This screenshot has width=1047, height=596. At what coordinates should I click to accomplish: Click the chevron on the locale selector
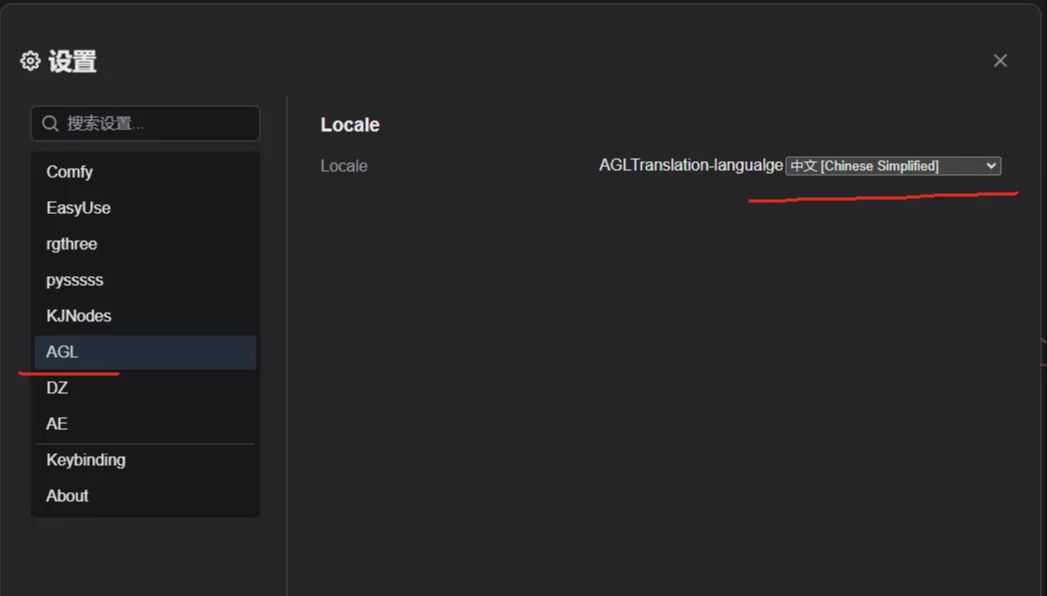click(x=990, y=165)
